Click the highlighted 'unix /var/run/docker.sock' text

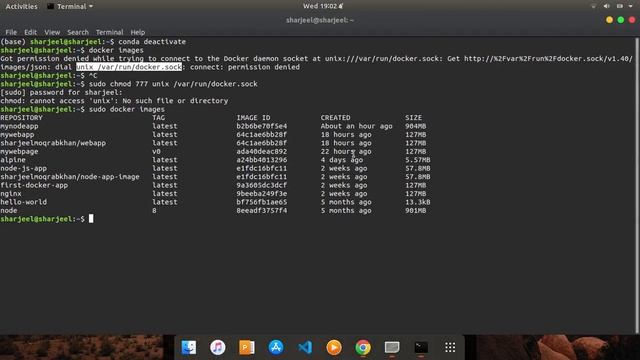pyautogui.click(x=129, y=67)
